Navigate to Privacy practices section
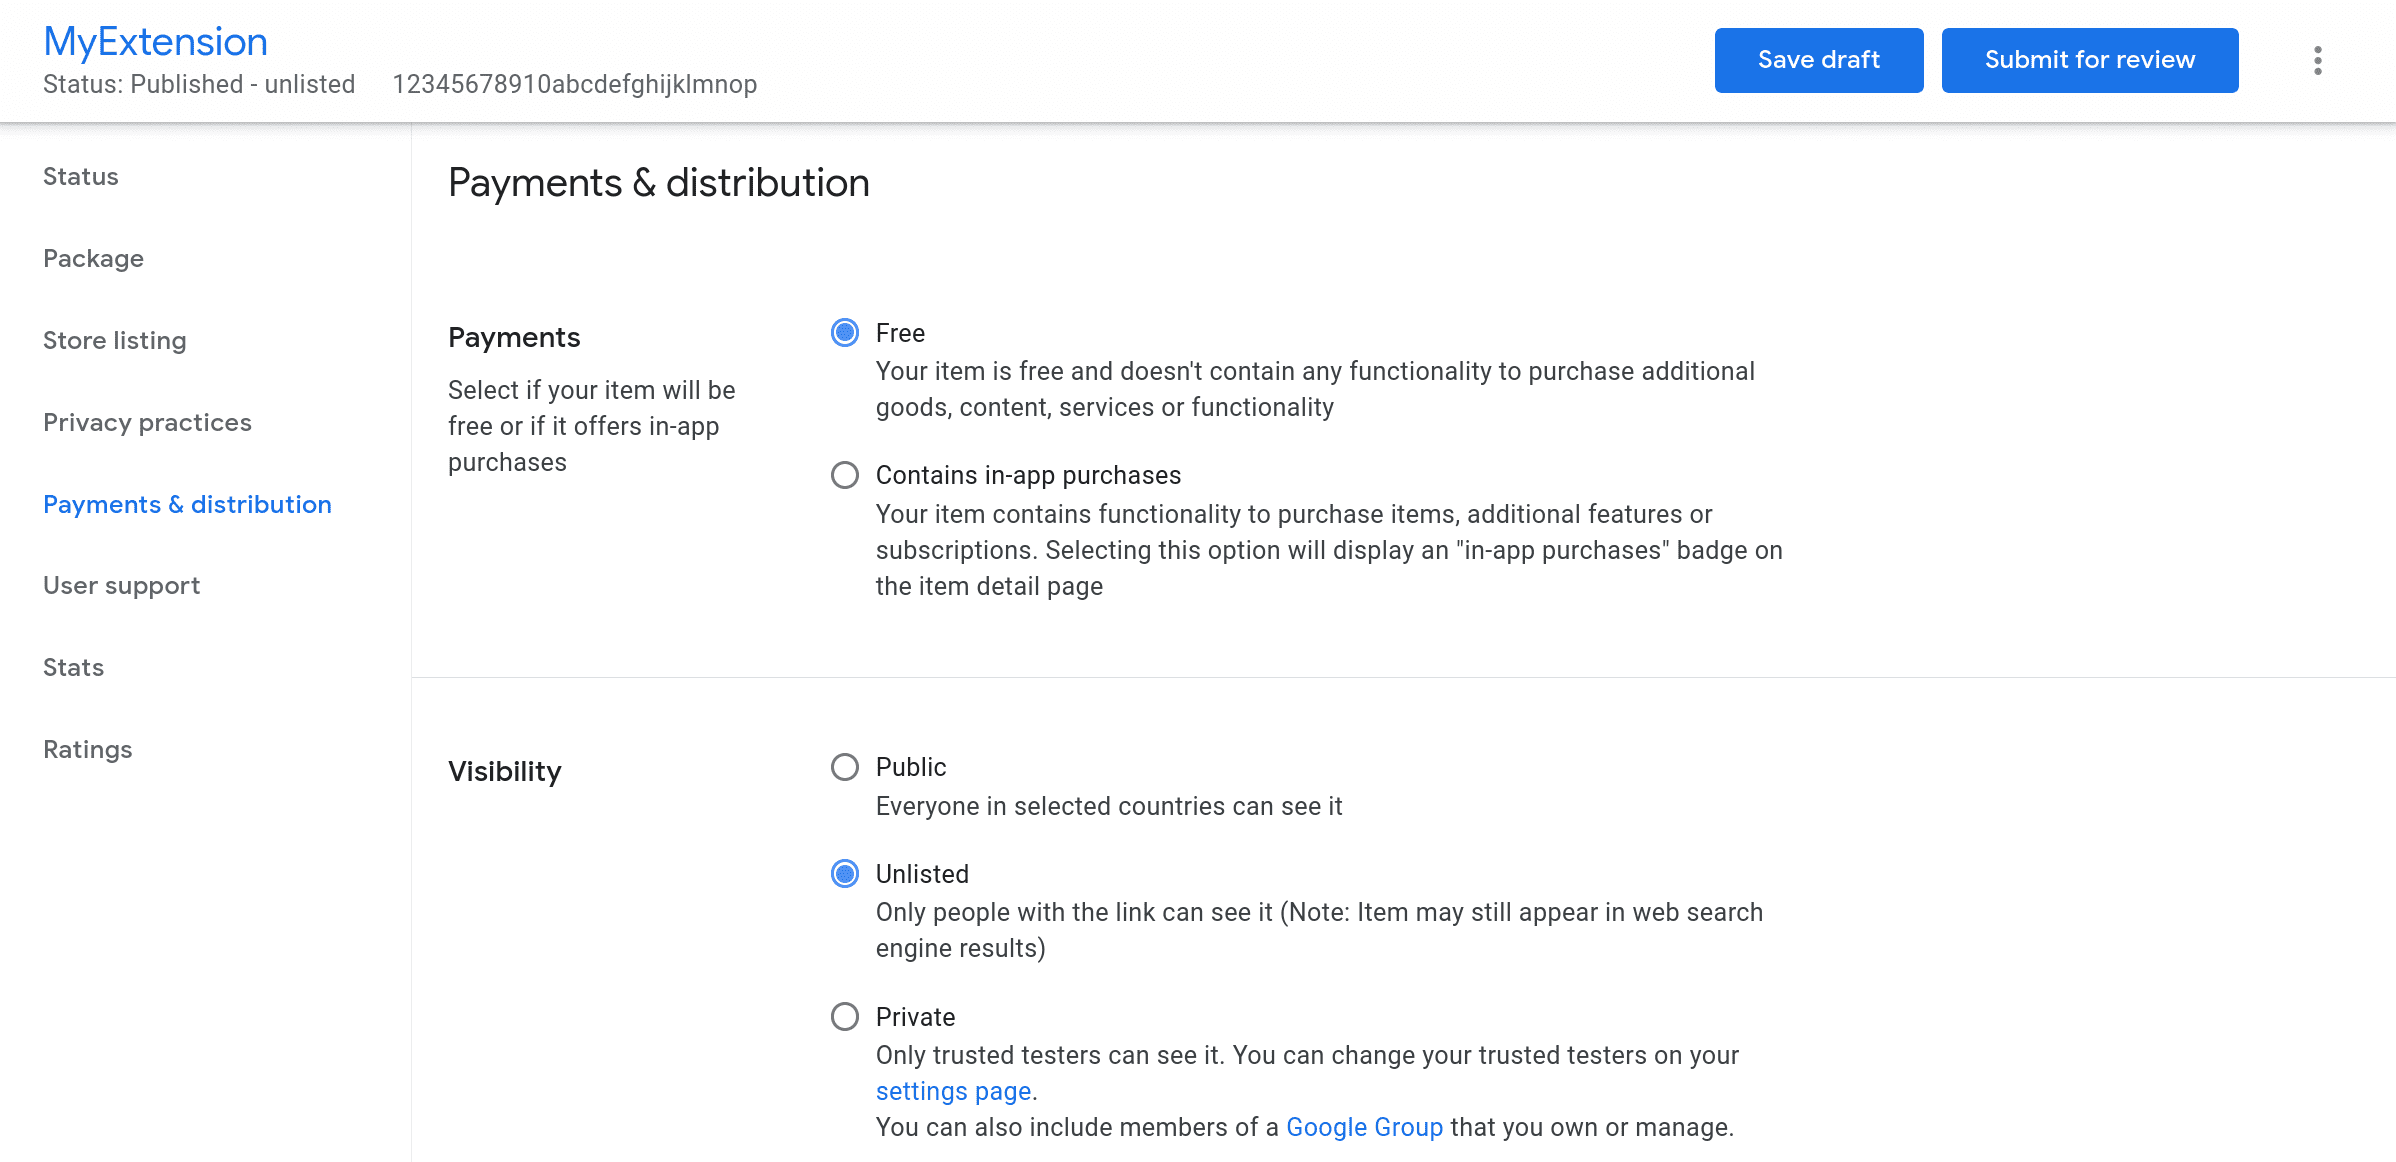The height and width of the screenshot is (1162, 2396). coord(148,422)
